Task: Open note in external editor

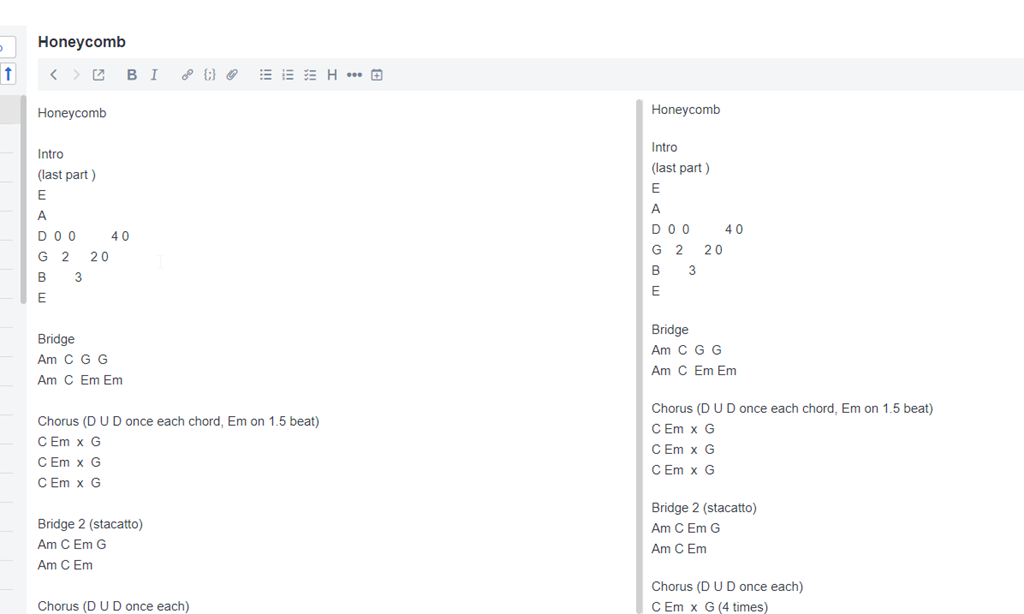Action: [x=99, y=75]
